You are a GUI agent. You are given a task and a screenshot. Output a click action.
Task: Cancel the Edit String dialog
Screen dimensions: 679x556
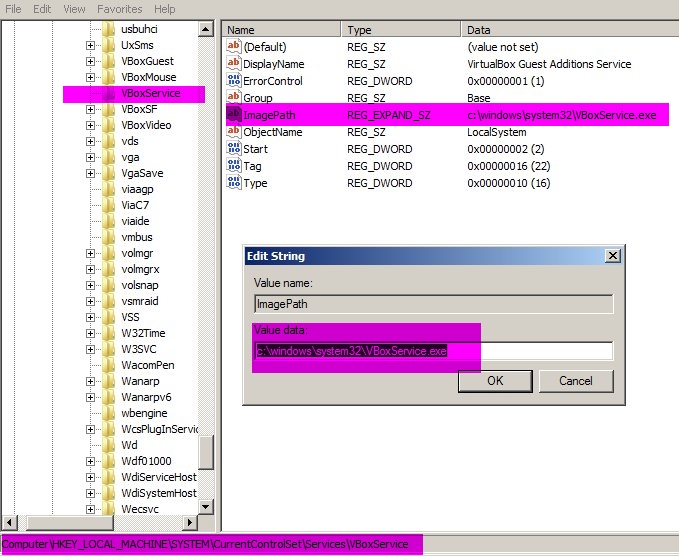click(x=576, y=381)
